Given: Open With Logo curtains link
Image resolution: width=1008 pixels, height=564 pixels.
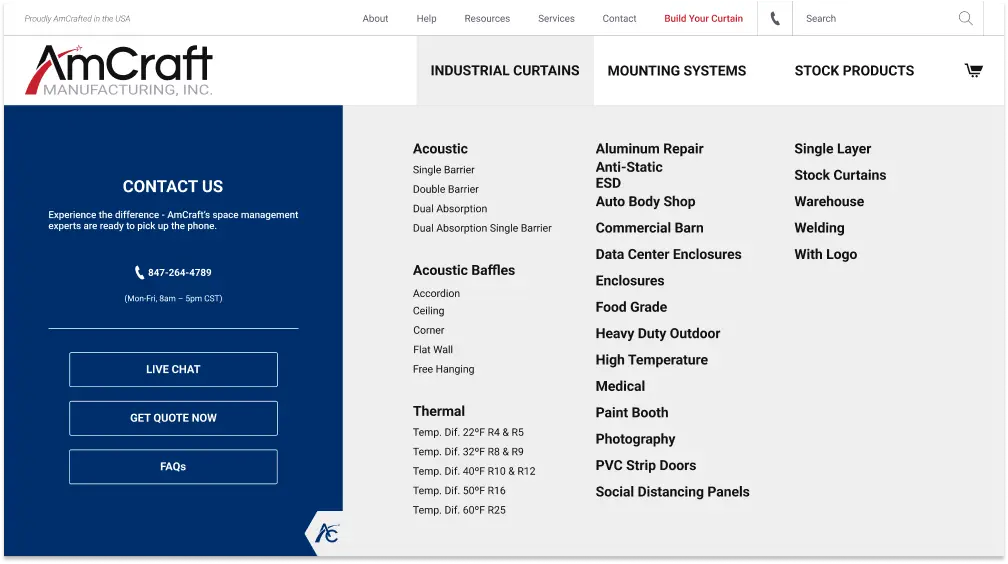Looking at the screenshot, I should [x=825, y=254].
